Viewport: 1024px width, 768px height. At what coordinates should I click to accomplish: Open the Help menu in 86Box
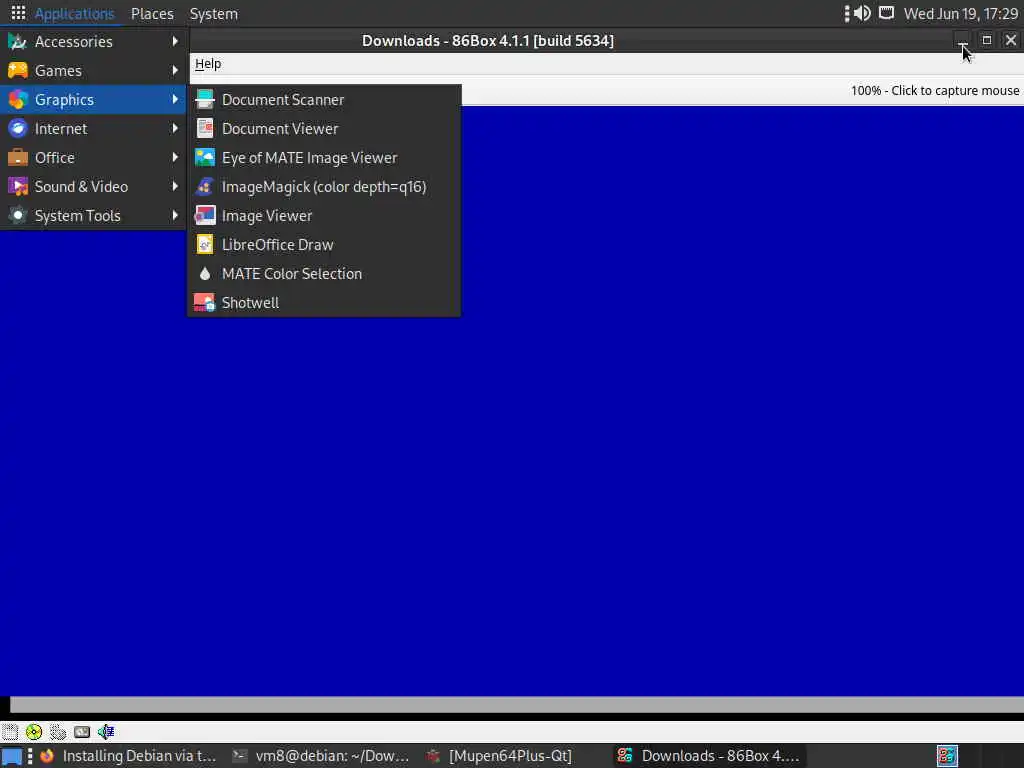(x=208, y=64)
